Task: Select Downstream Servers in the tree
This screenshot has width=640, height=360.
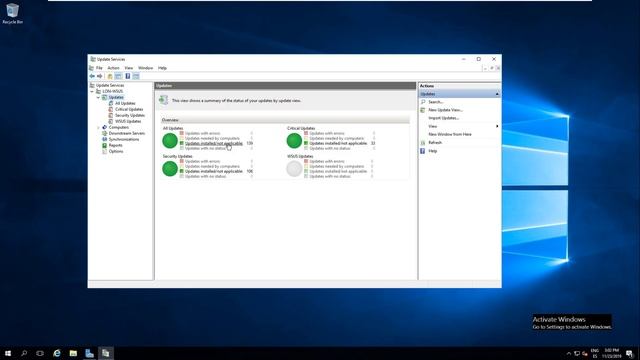Action: 127,133
